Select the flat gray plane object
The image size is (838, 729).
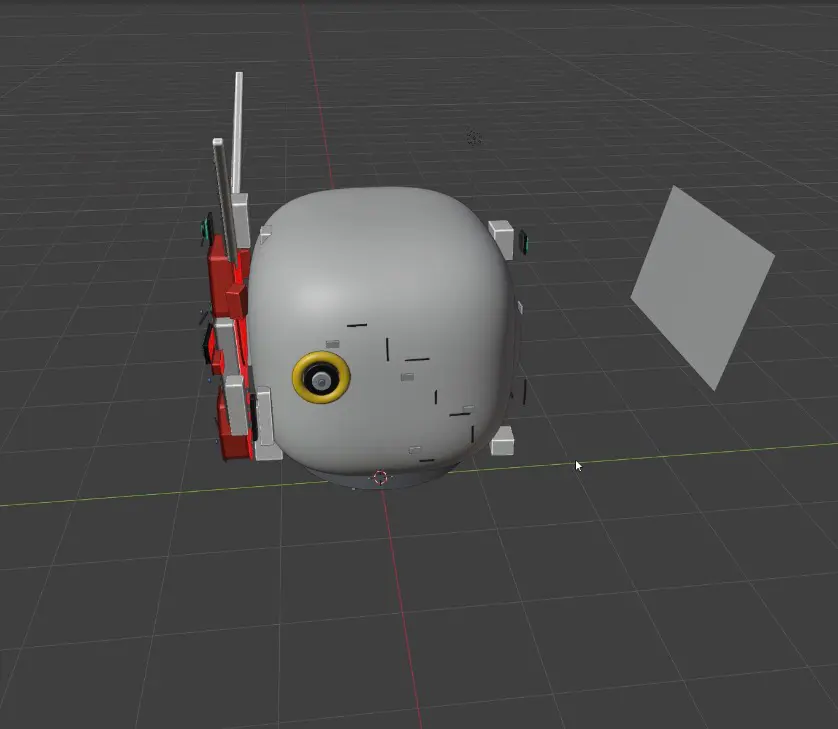click(702, 288)
